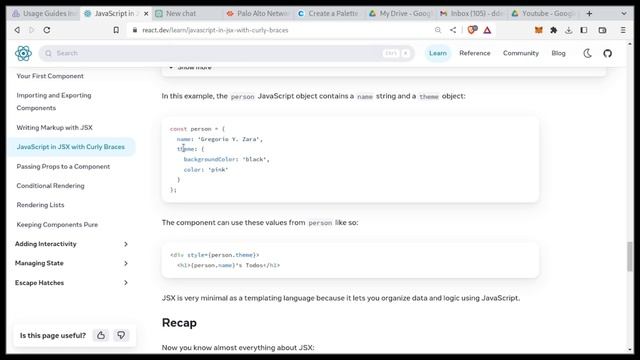Click the React logo home icon
This screenshot has width=640, height=360.
[x=23, y=53]
